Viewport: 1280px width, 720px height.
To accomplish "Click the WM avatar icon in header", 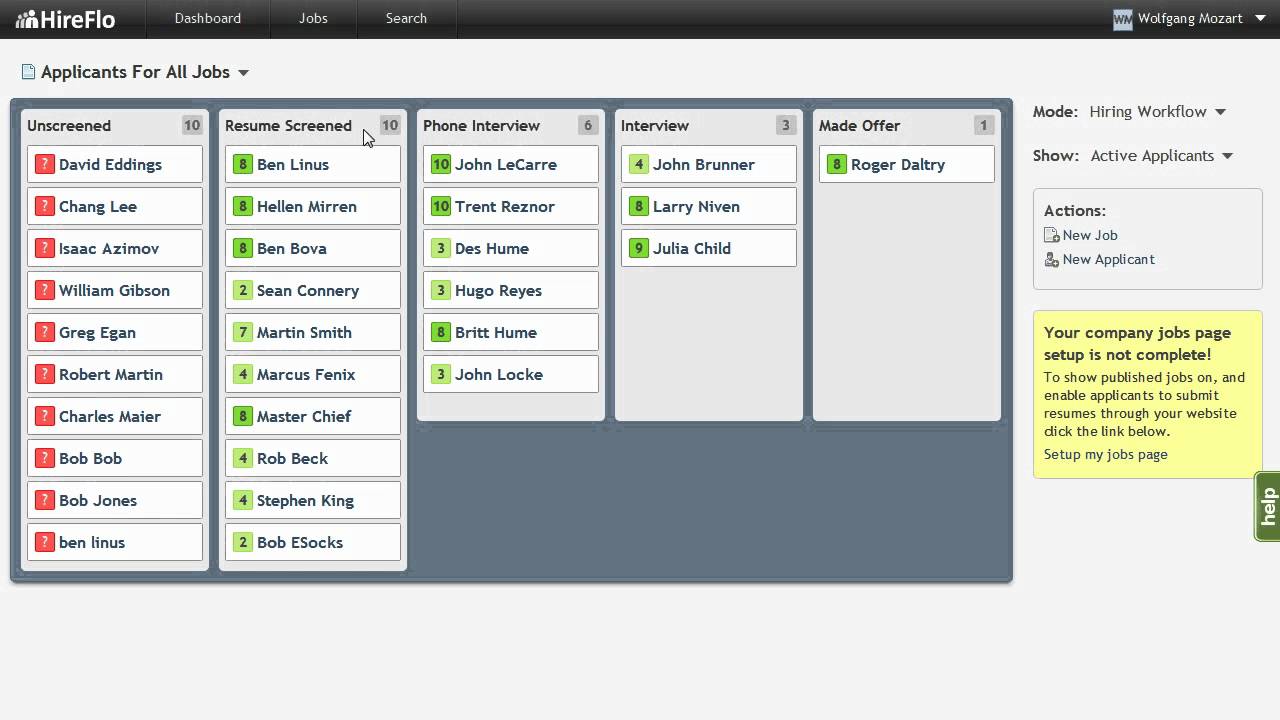I will [1123, 19].
